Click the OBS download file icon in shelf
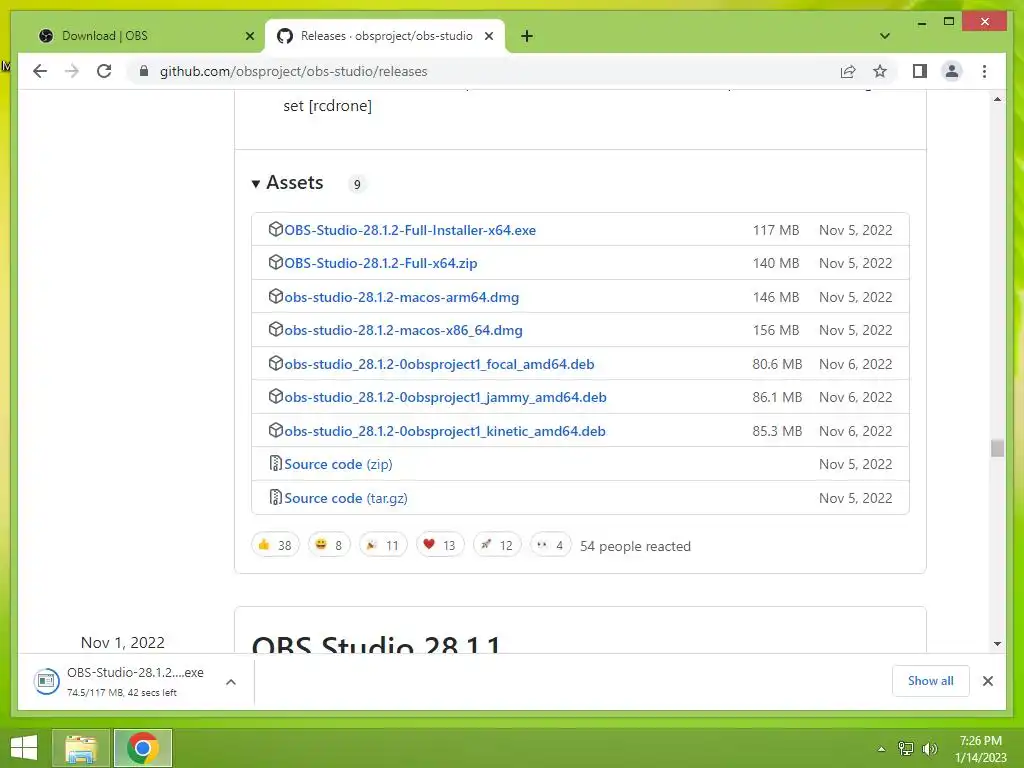Viewport: 1024px width, 768px height. coord(46,681)
